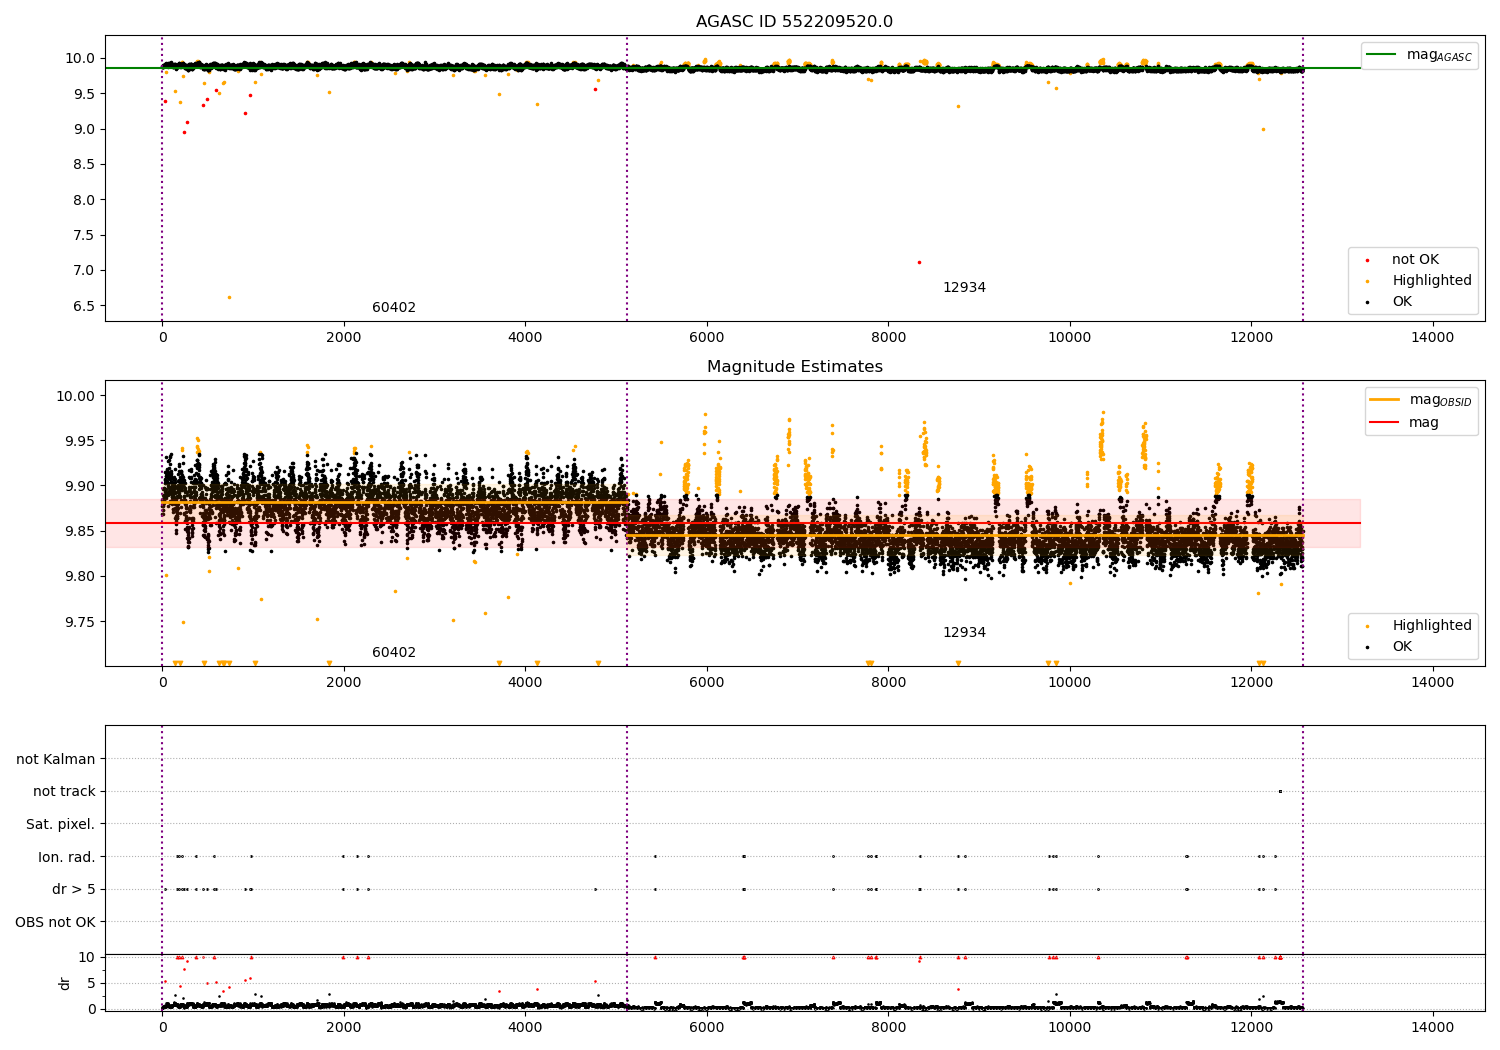Click the red mag legend line sample
Viewport: 1500px width, 1050px height.
click(1384, 423)
